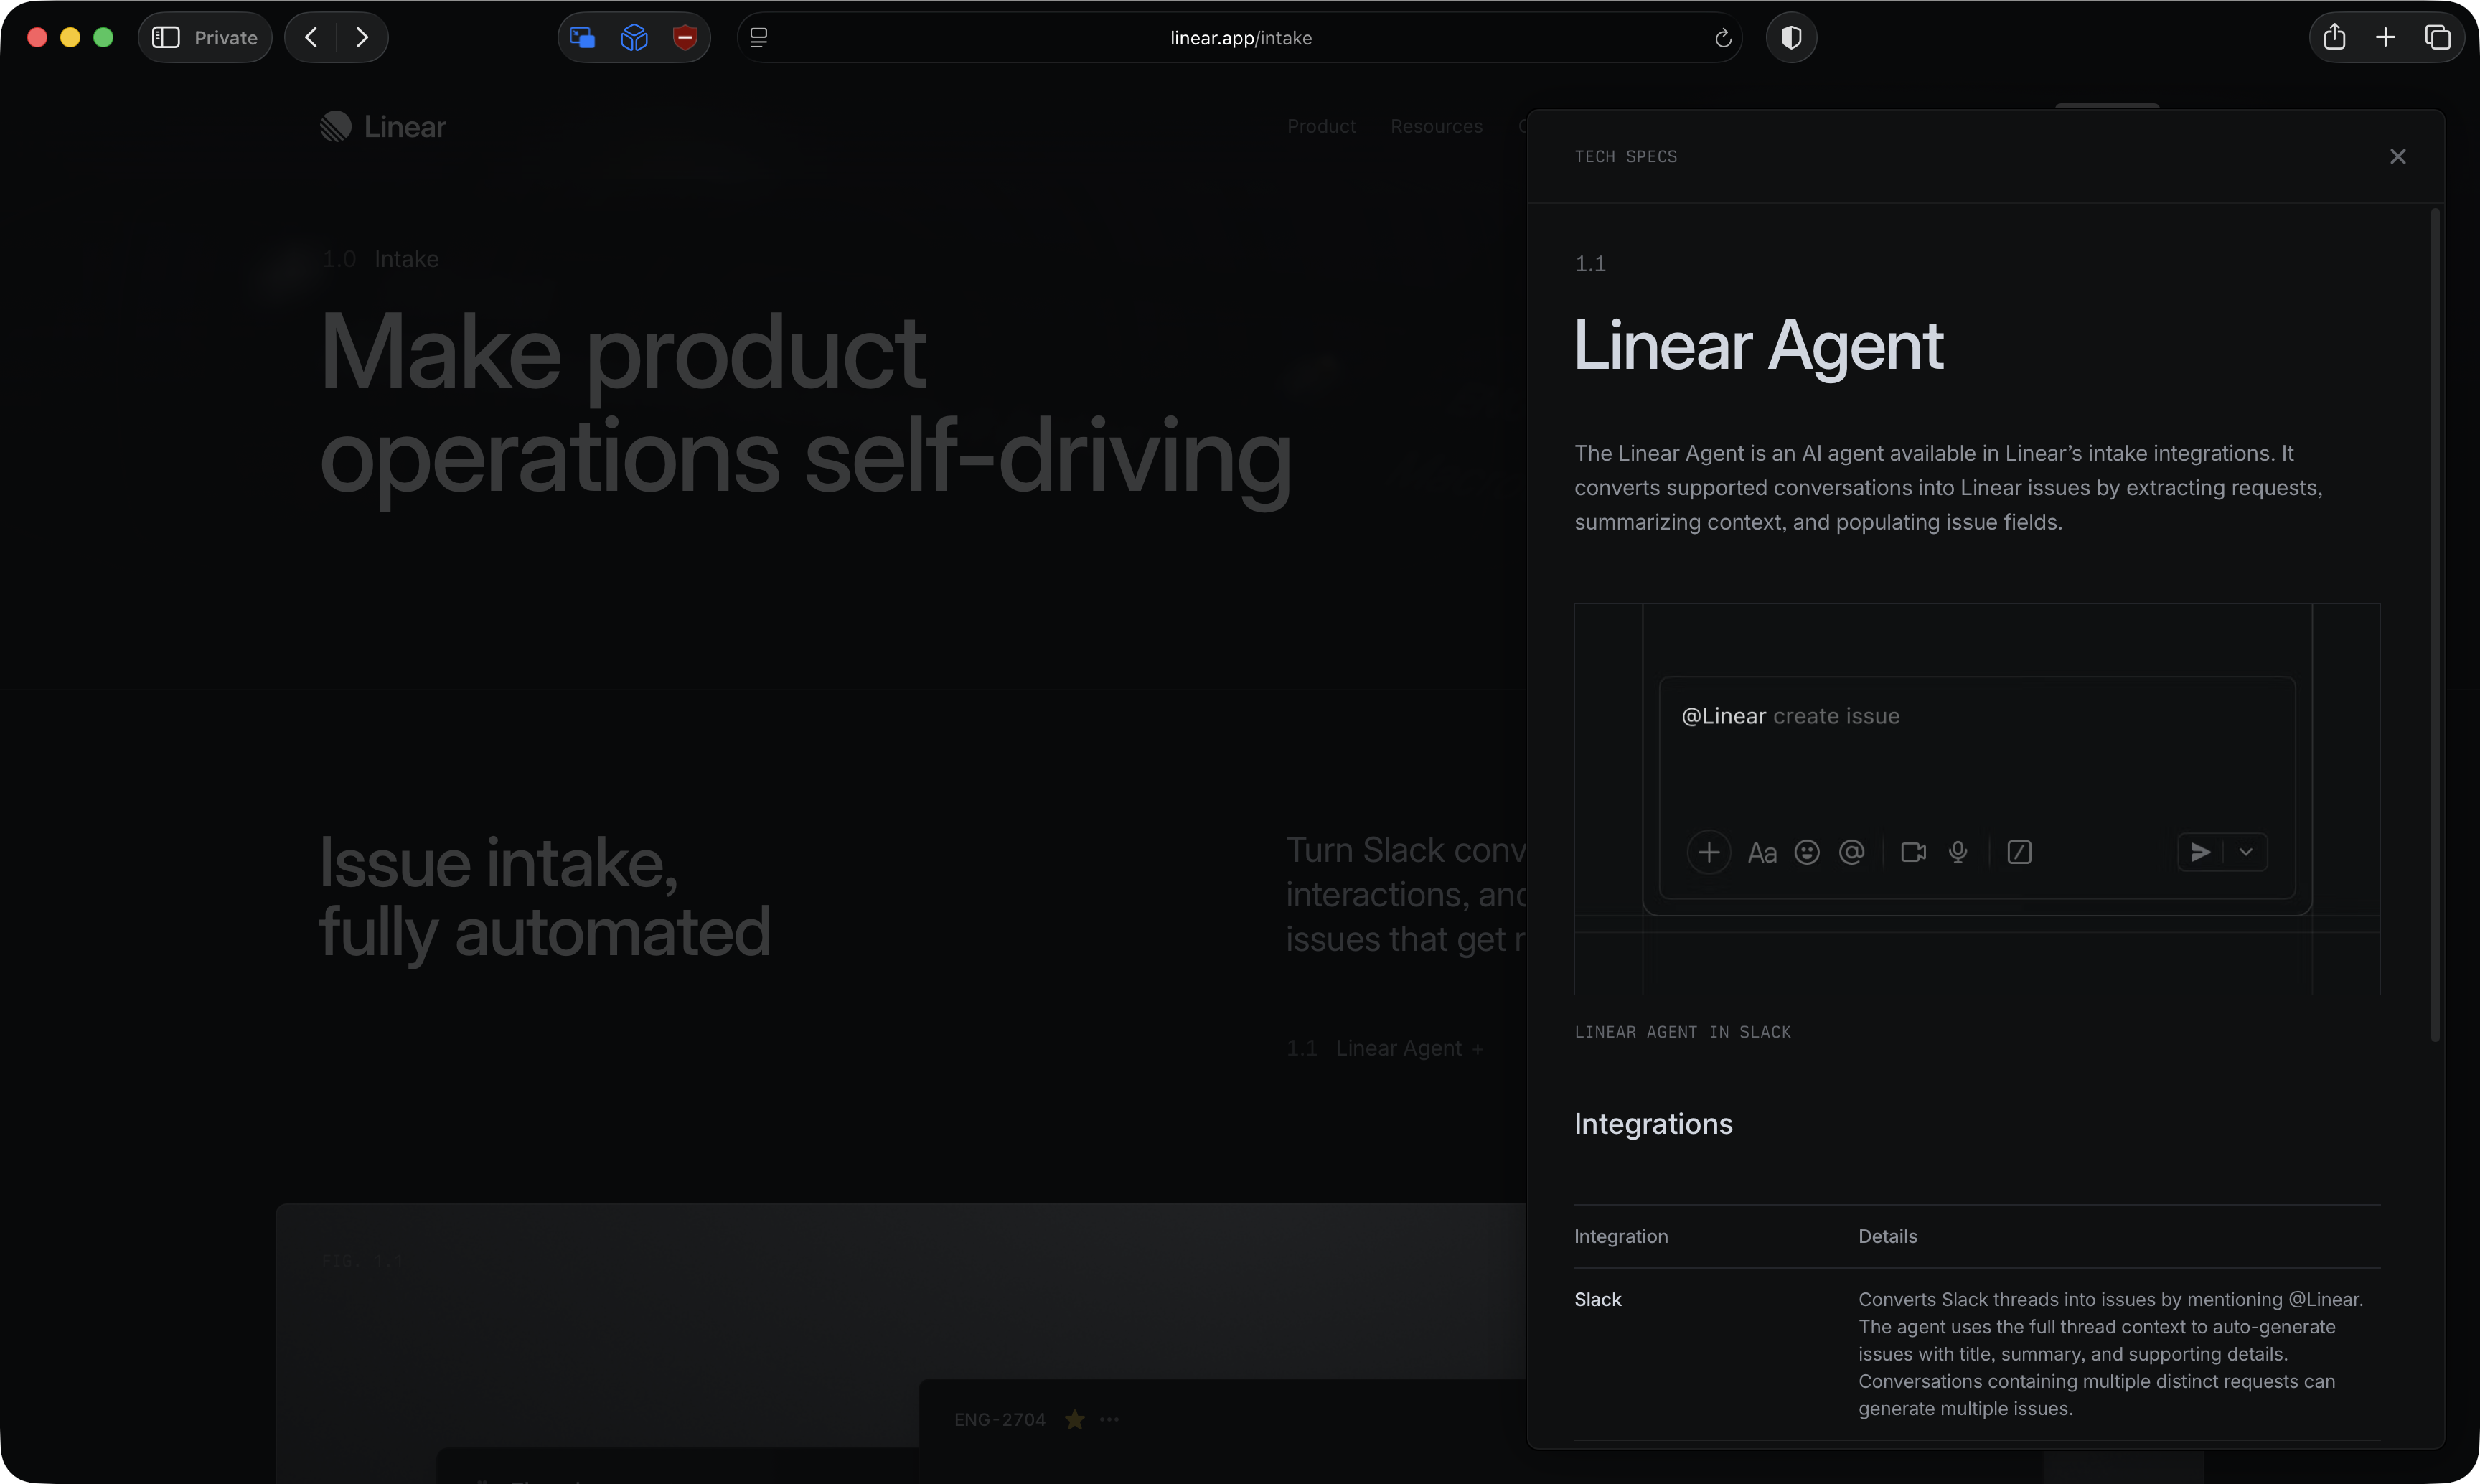Toggle picture-in-picture extension in toolbar

582,37
